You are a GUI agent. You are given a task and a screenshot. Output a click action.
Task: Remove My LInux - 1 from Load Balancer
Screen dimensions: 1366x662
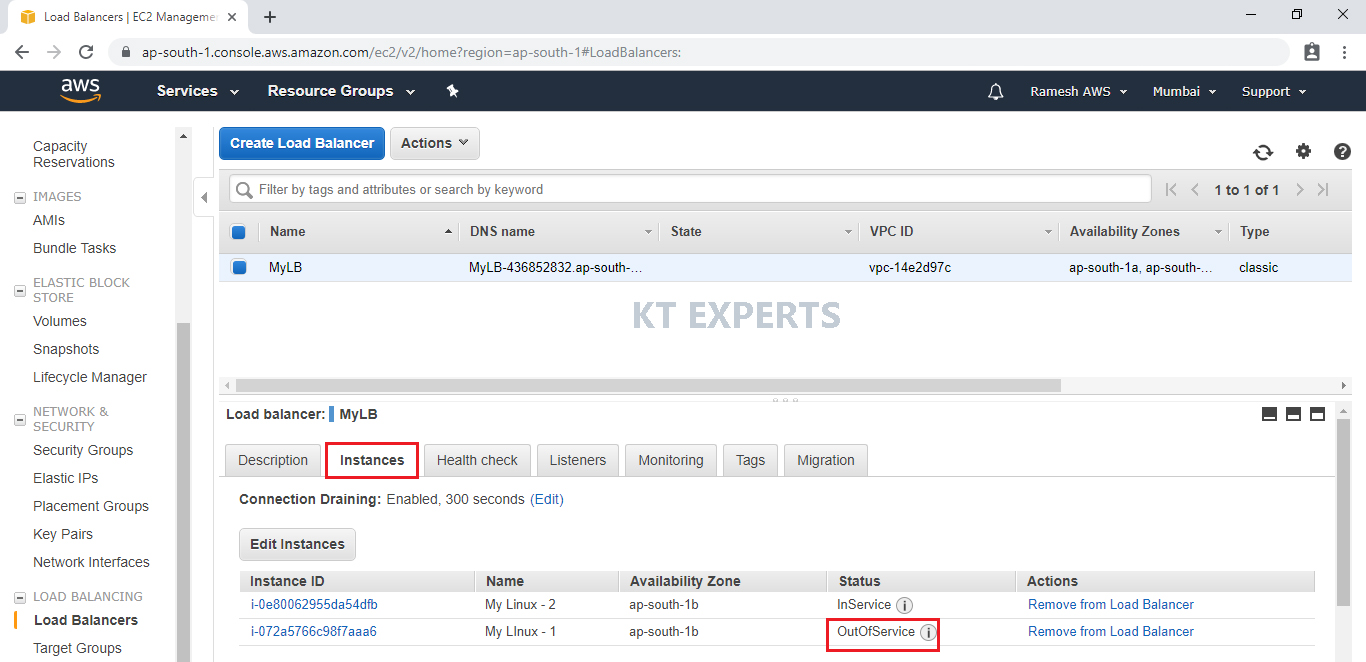click(1111, 632)
